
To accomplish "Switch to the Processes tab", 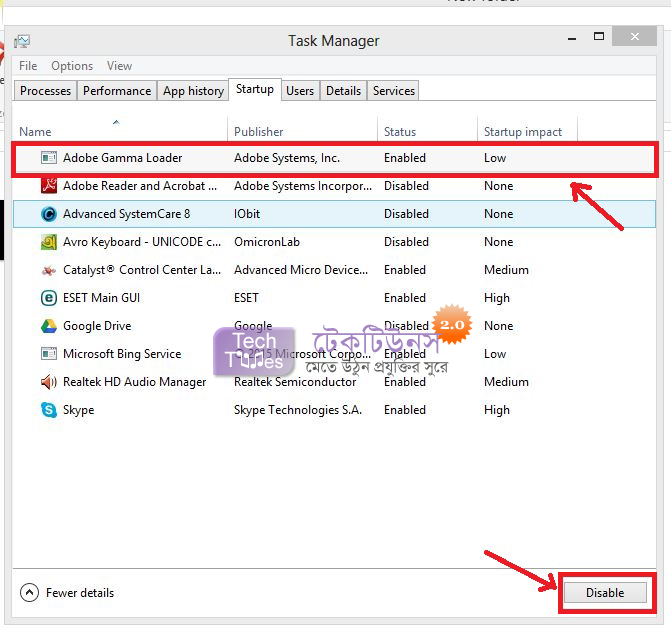I will point(46,91).
